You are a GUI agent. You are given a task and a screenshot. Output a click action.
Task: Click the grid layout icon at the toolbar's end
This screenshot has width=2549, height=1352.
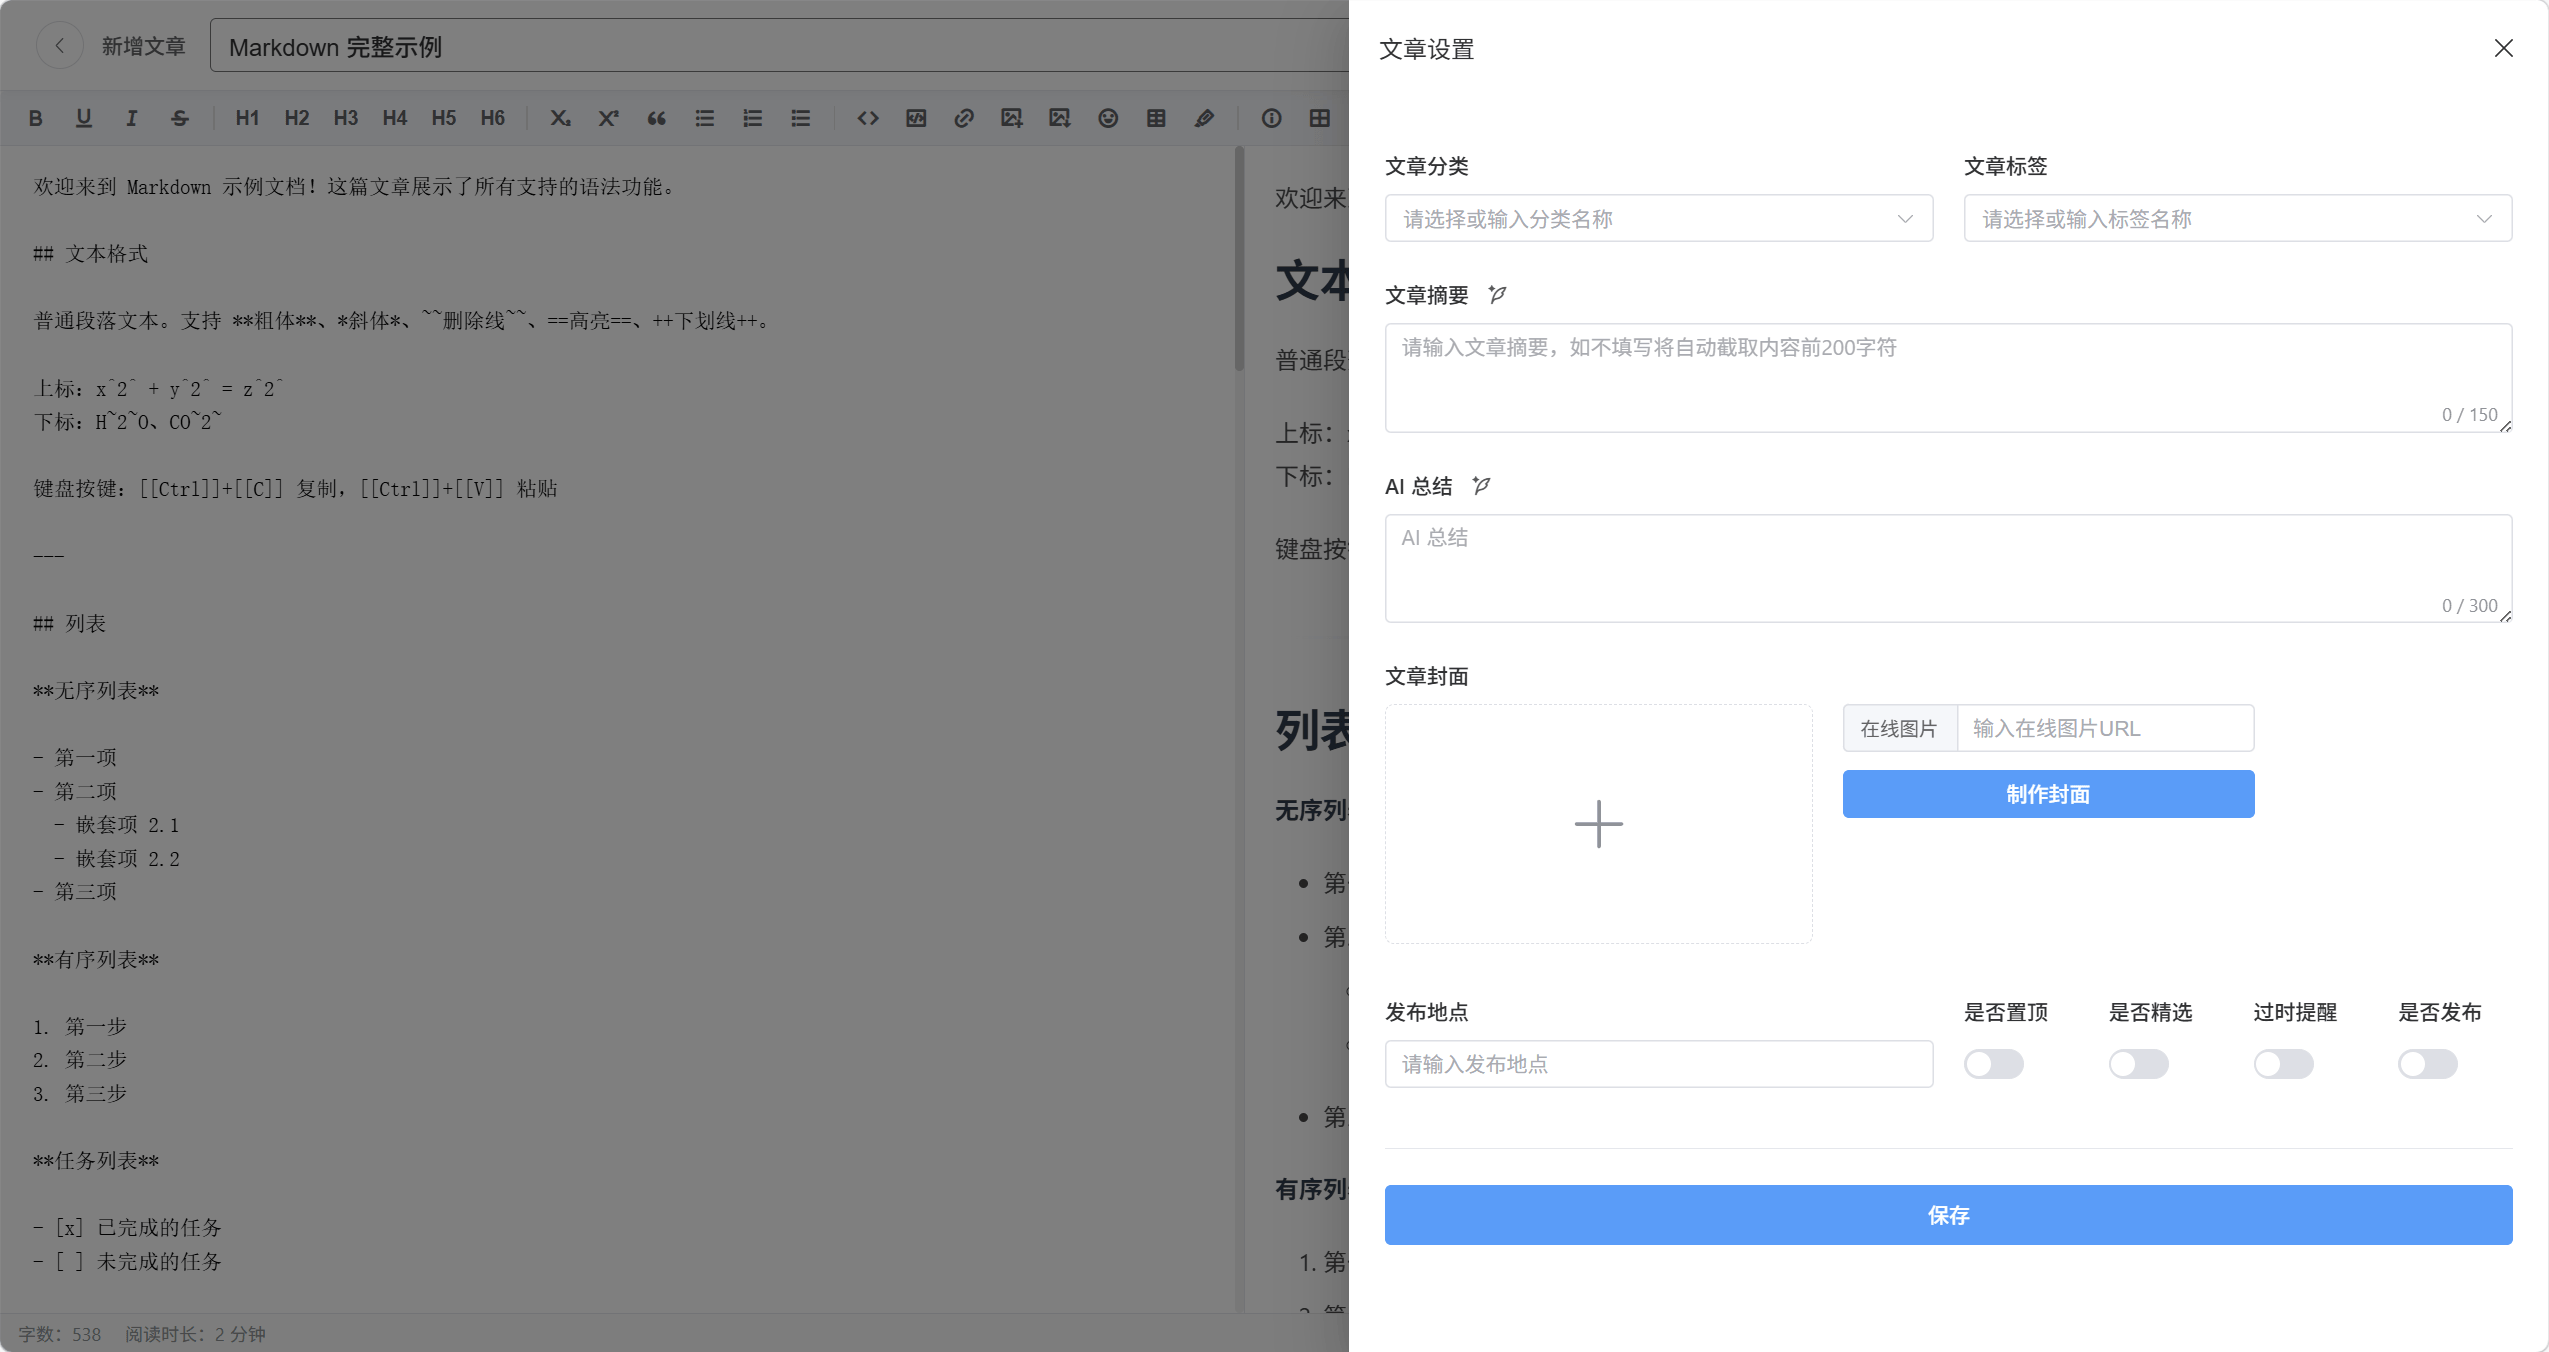coord(1320,118)
